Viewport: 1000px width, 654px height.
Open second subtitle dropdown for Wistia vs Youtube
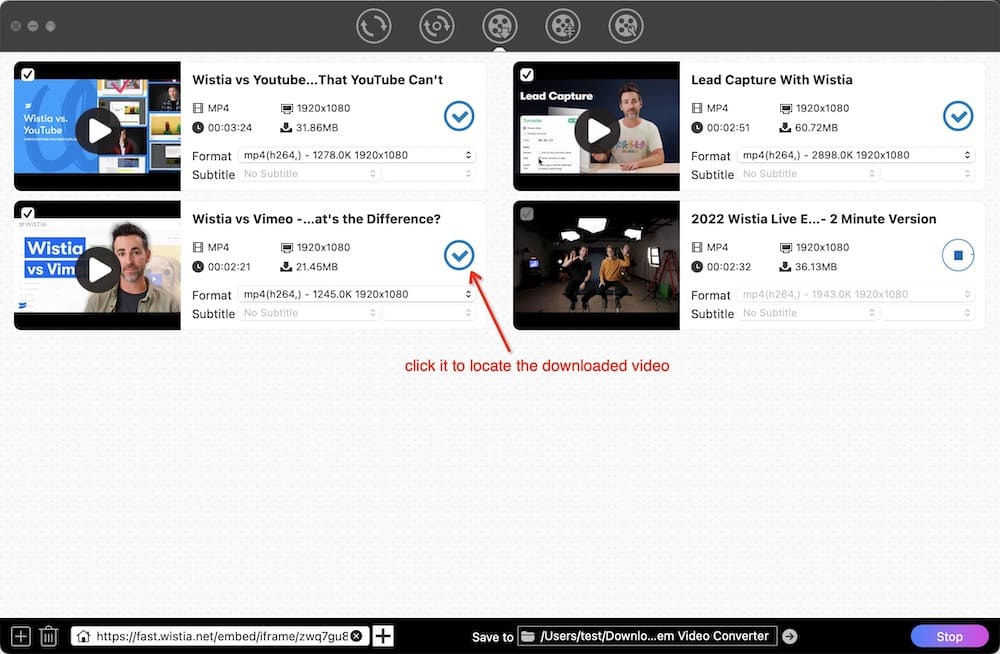click(x=429, y=174)
